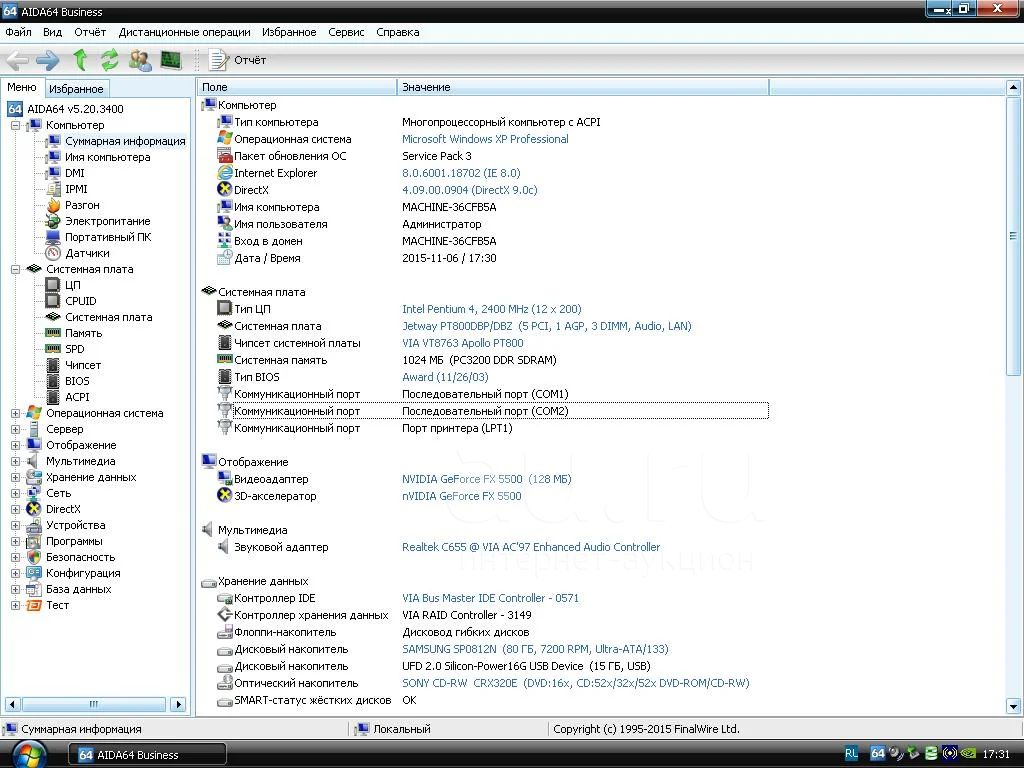
Task: Expand the Сервер tree node
Action: click(15, 429)
